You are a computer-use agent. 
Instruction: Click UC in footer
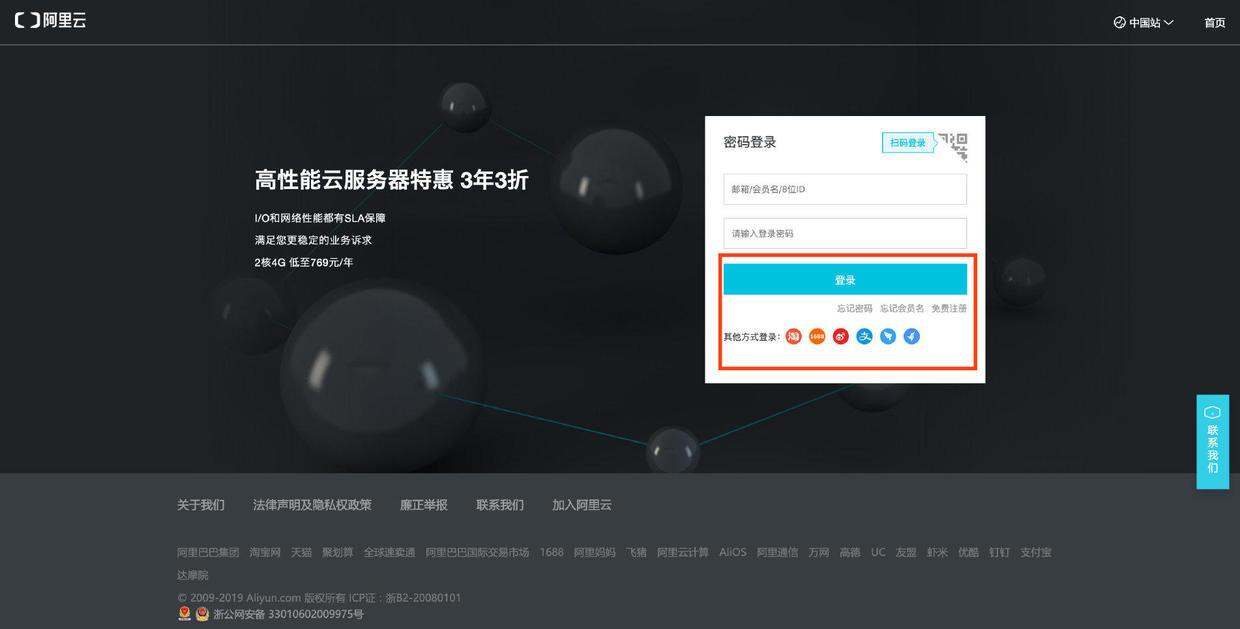click(878, 552)
